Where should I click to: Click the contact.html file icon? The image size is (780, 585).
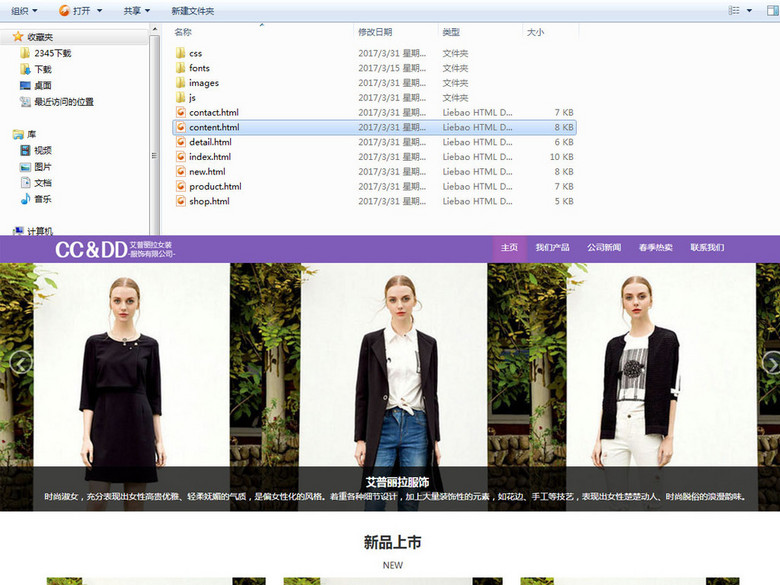[x=181, y=112]
